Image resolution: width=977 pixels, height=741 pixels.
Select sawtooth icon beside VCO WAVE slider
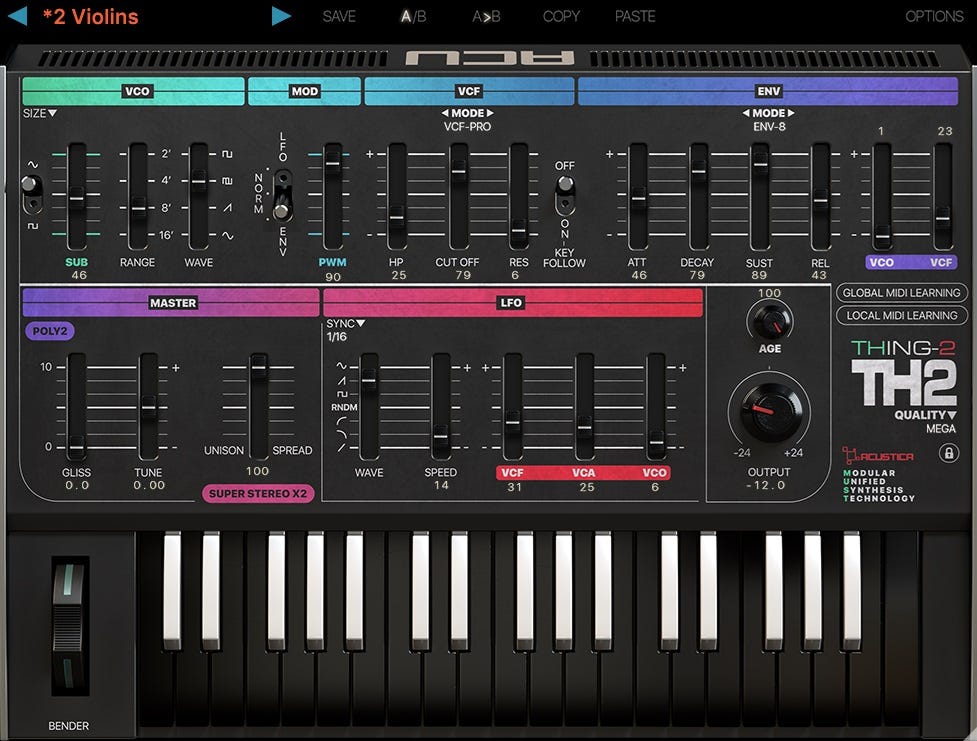tap(227, 208)
